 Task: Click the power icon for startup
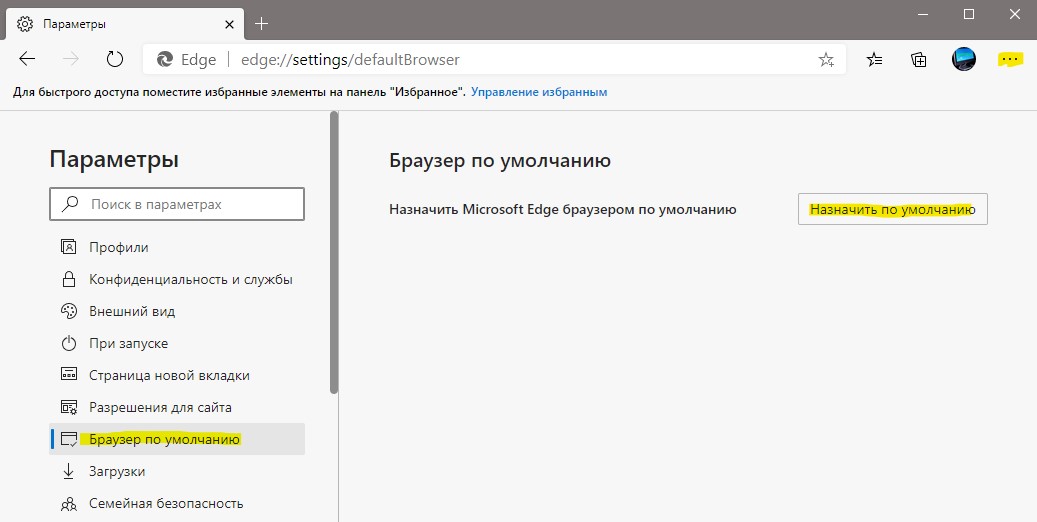click(68, 343)
